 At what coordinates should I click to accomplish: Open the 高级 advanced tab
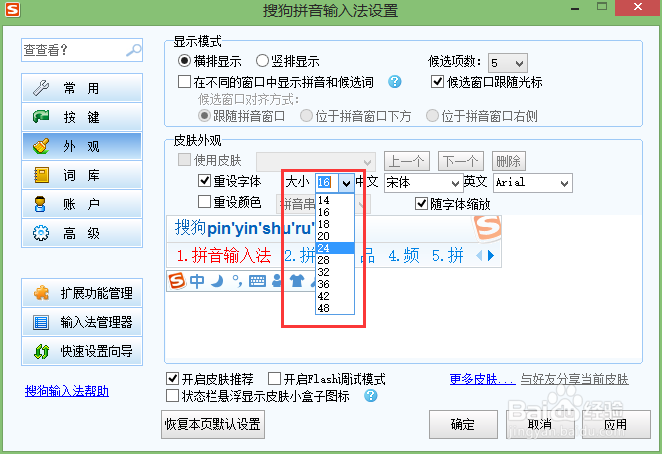[x=82, y=233]
